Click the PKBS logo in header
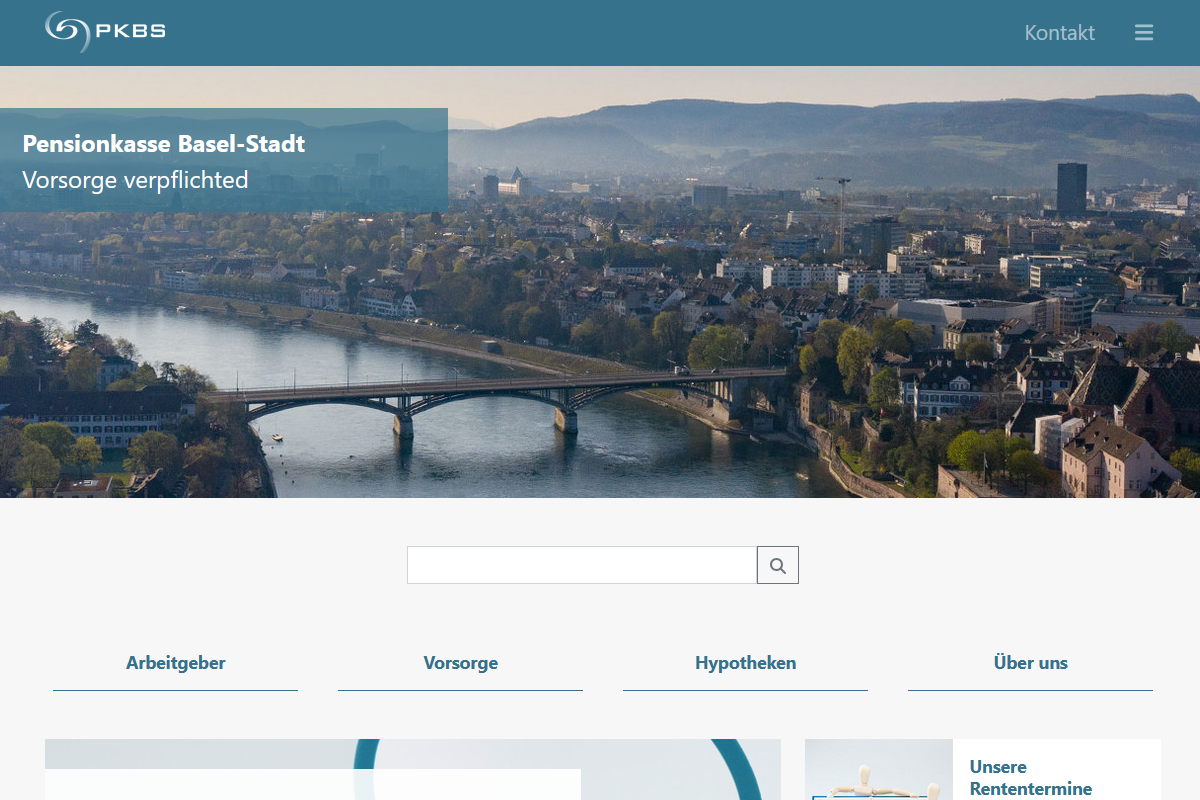Screen dimensions: 1200x800 (105, 32)
